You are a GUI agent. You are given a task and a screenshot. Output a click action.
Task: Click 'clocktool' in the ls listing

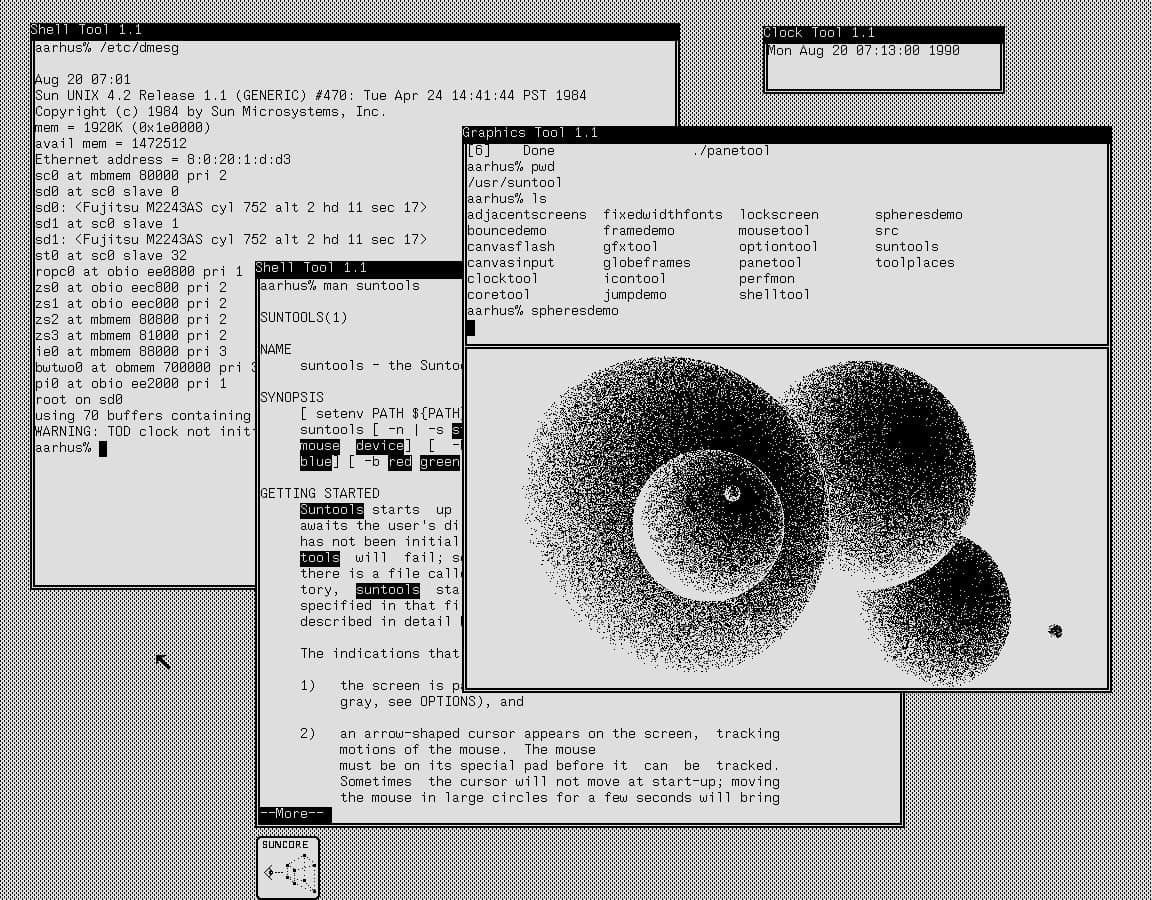[x=503, y=279]
